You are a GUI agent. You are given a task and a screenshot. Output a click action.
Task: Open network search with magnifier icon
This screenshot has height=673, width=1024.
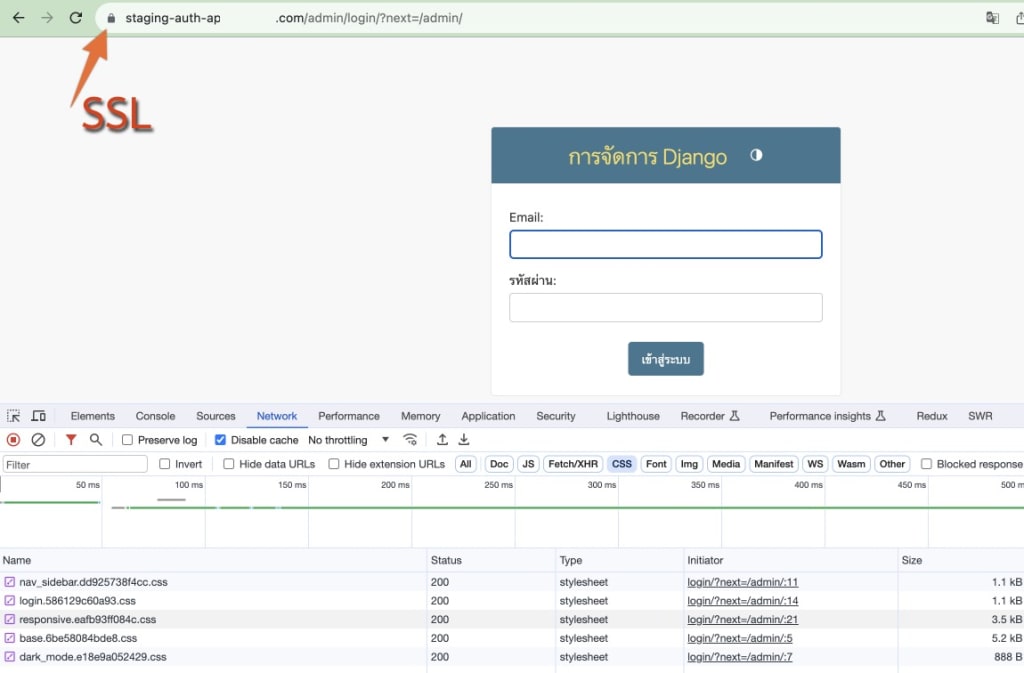(95, 440)
